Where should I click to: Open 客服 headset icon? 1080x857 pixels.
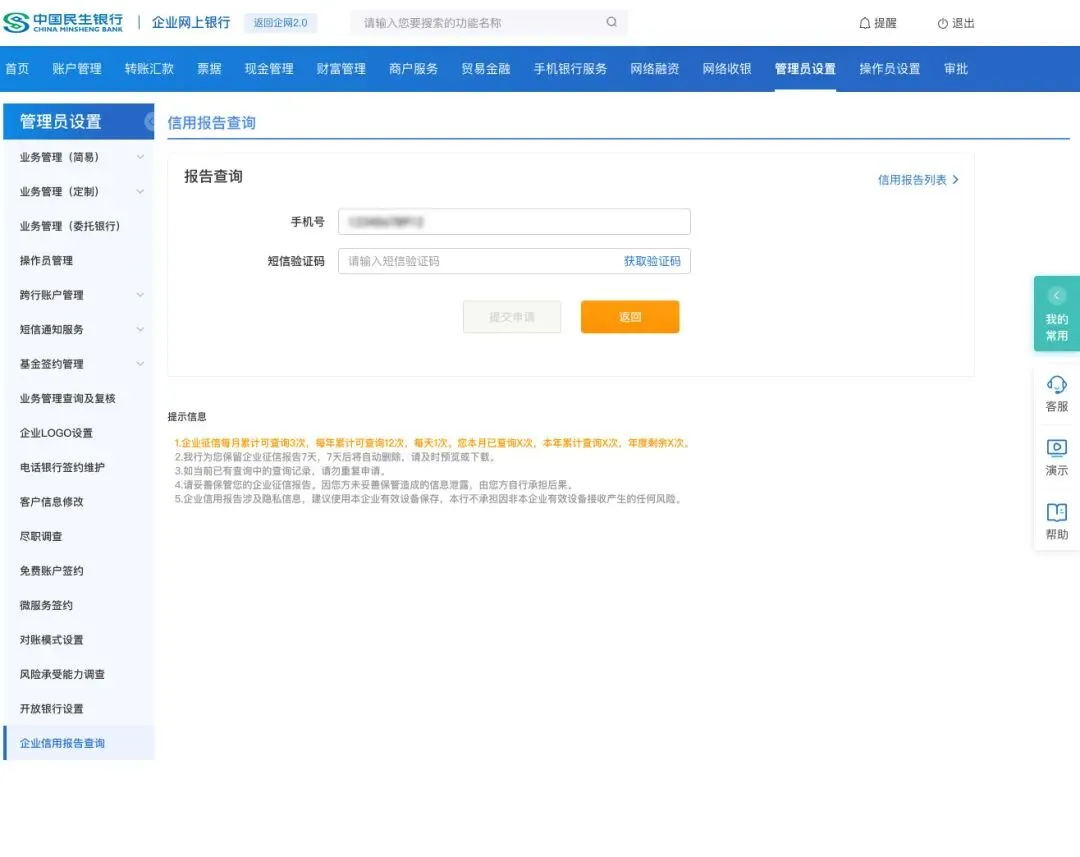1057,384
